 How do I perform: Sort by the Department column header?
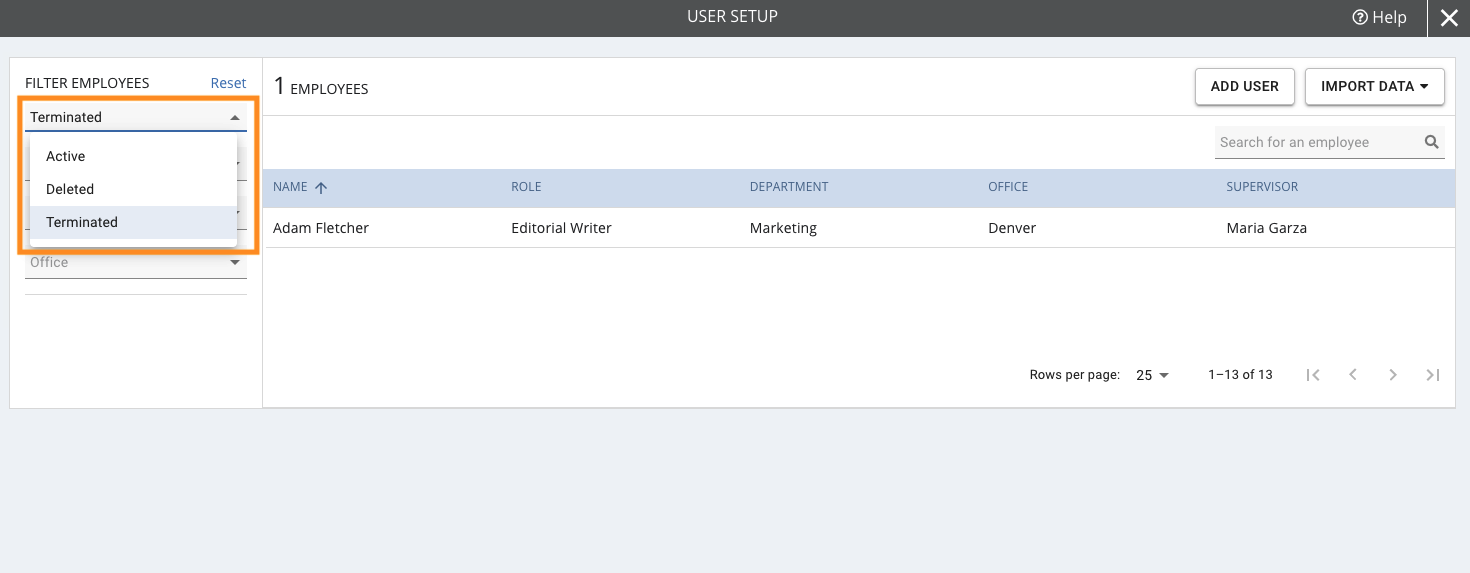pyautogui.click(x=789, y=187)
